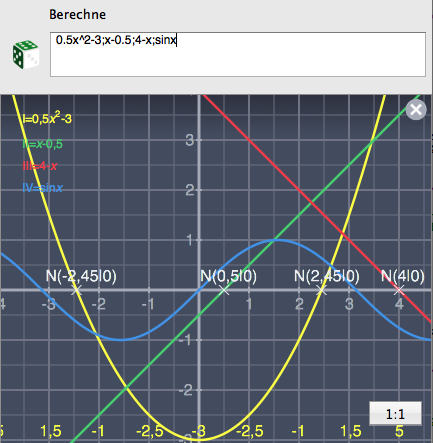Click the 1:1 scale reset button

coord(395,414)
